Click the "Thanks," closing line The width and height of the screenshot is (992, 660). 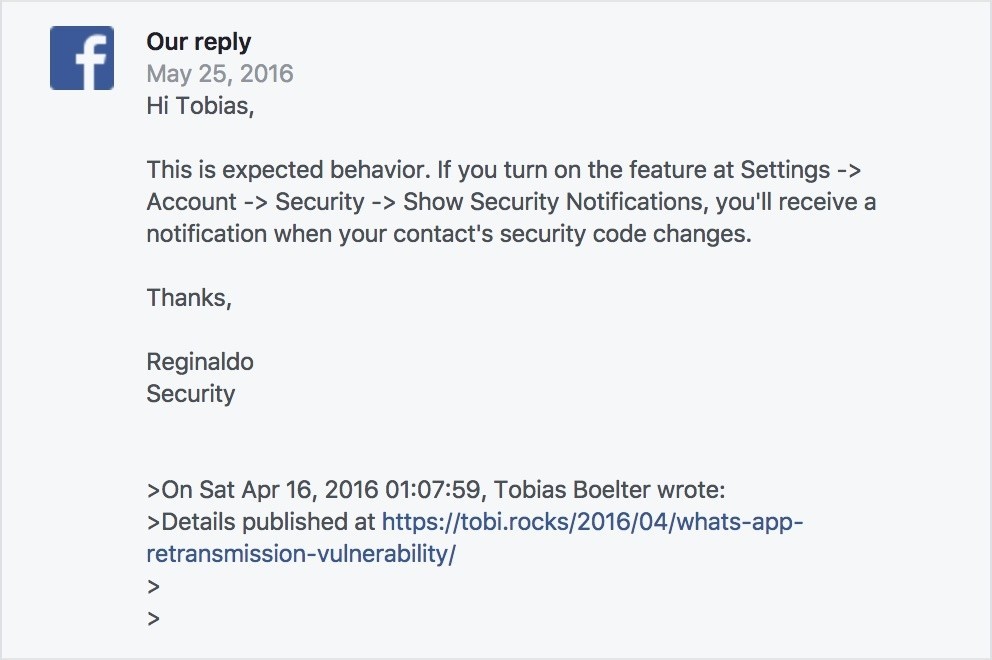point(189,298)
